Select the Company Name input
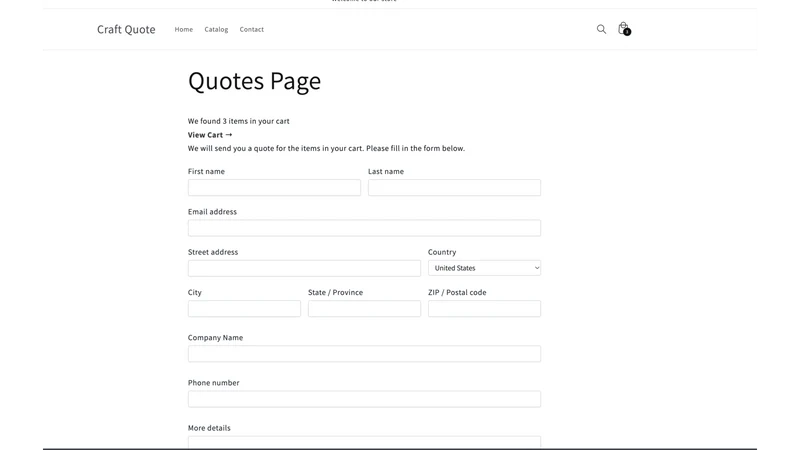Image resolution: width=800 pixels, height=450 pixels. (x=364, y=354)
